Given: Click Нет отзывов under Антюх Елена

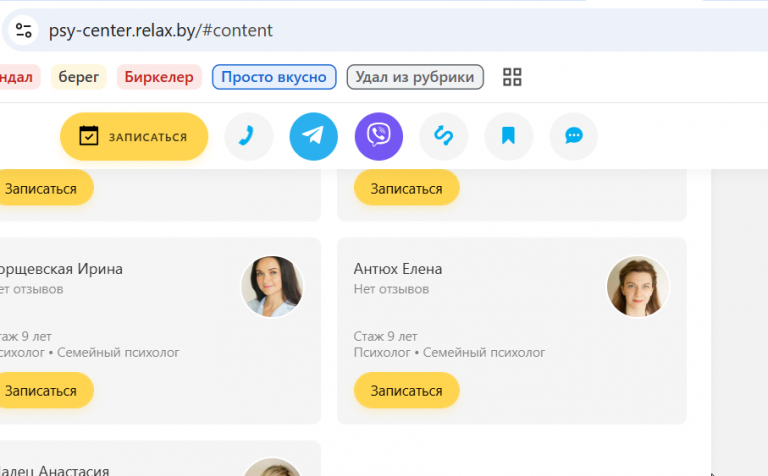Looking at the screenshot, I should (391, 289).
